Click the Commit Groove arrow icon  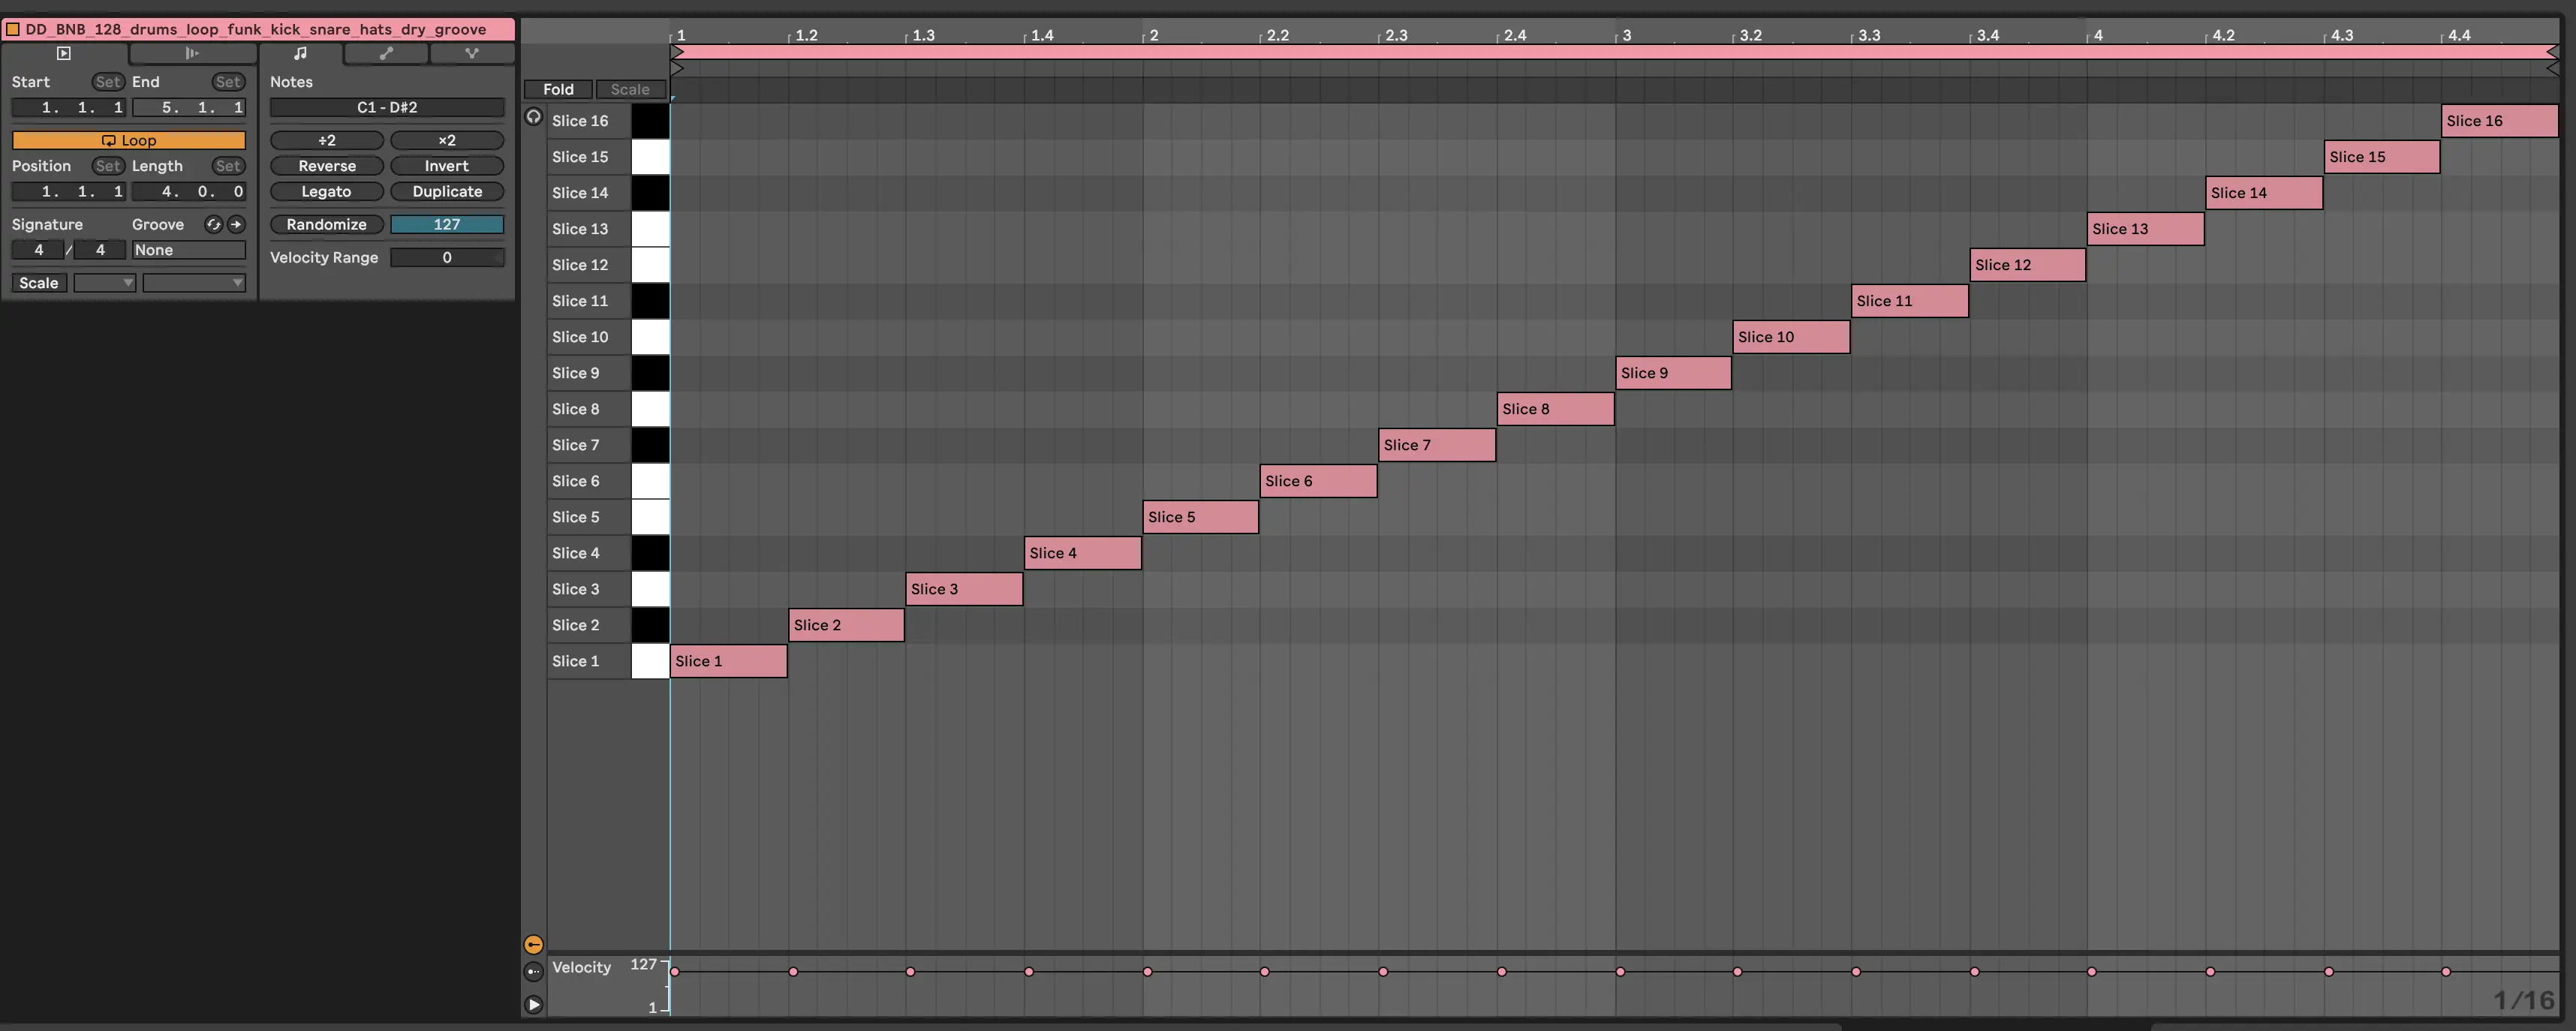pyautogui.click(x=236, y=224)
